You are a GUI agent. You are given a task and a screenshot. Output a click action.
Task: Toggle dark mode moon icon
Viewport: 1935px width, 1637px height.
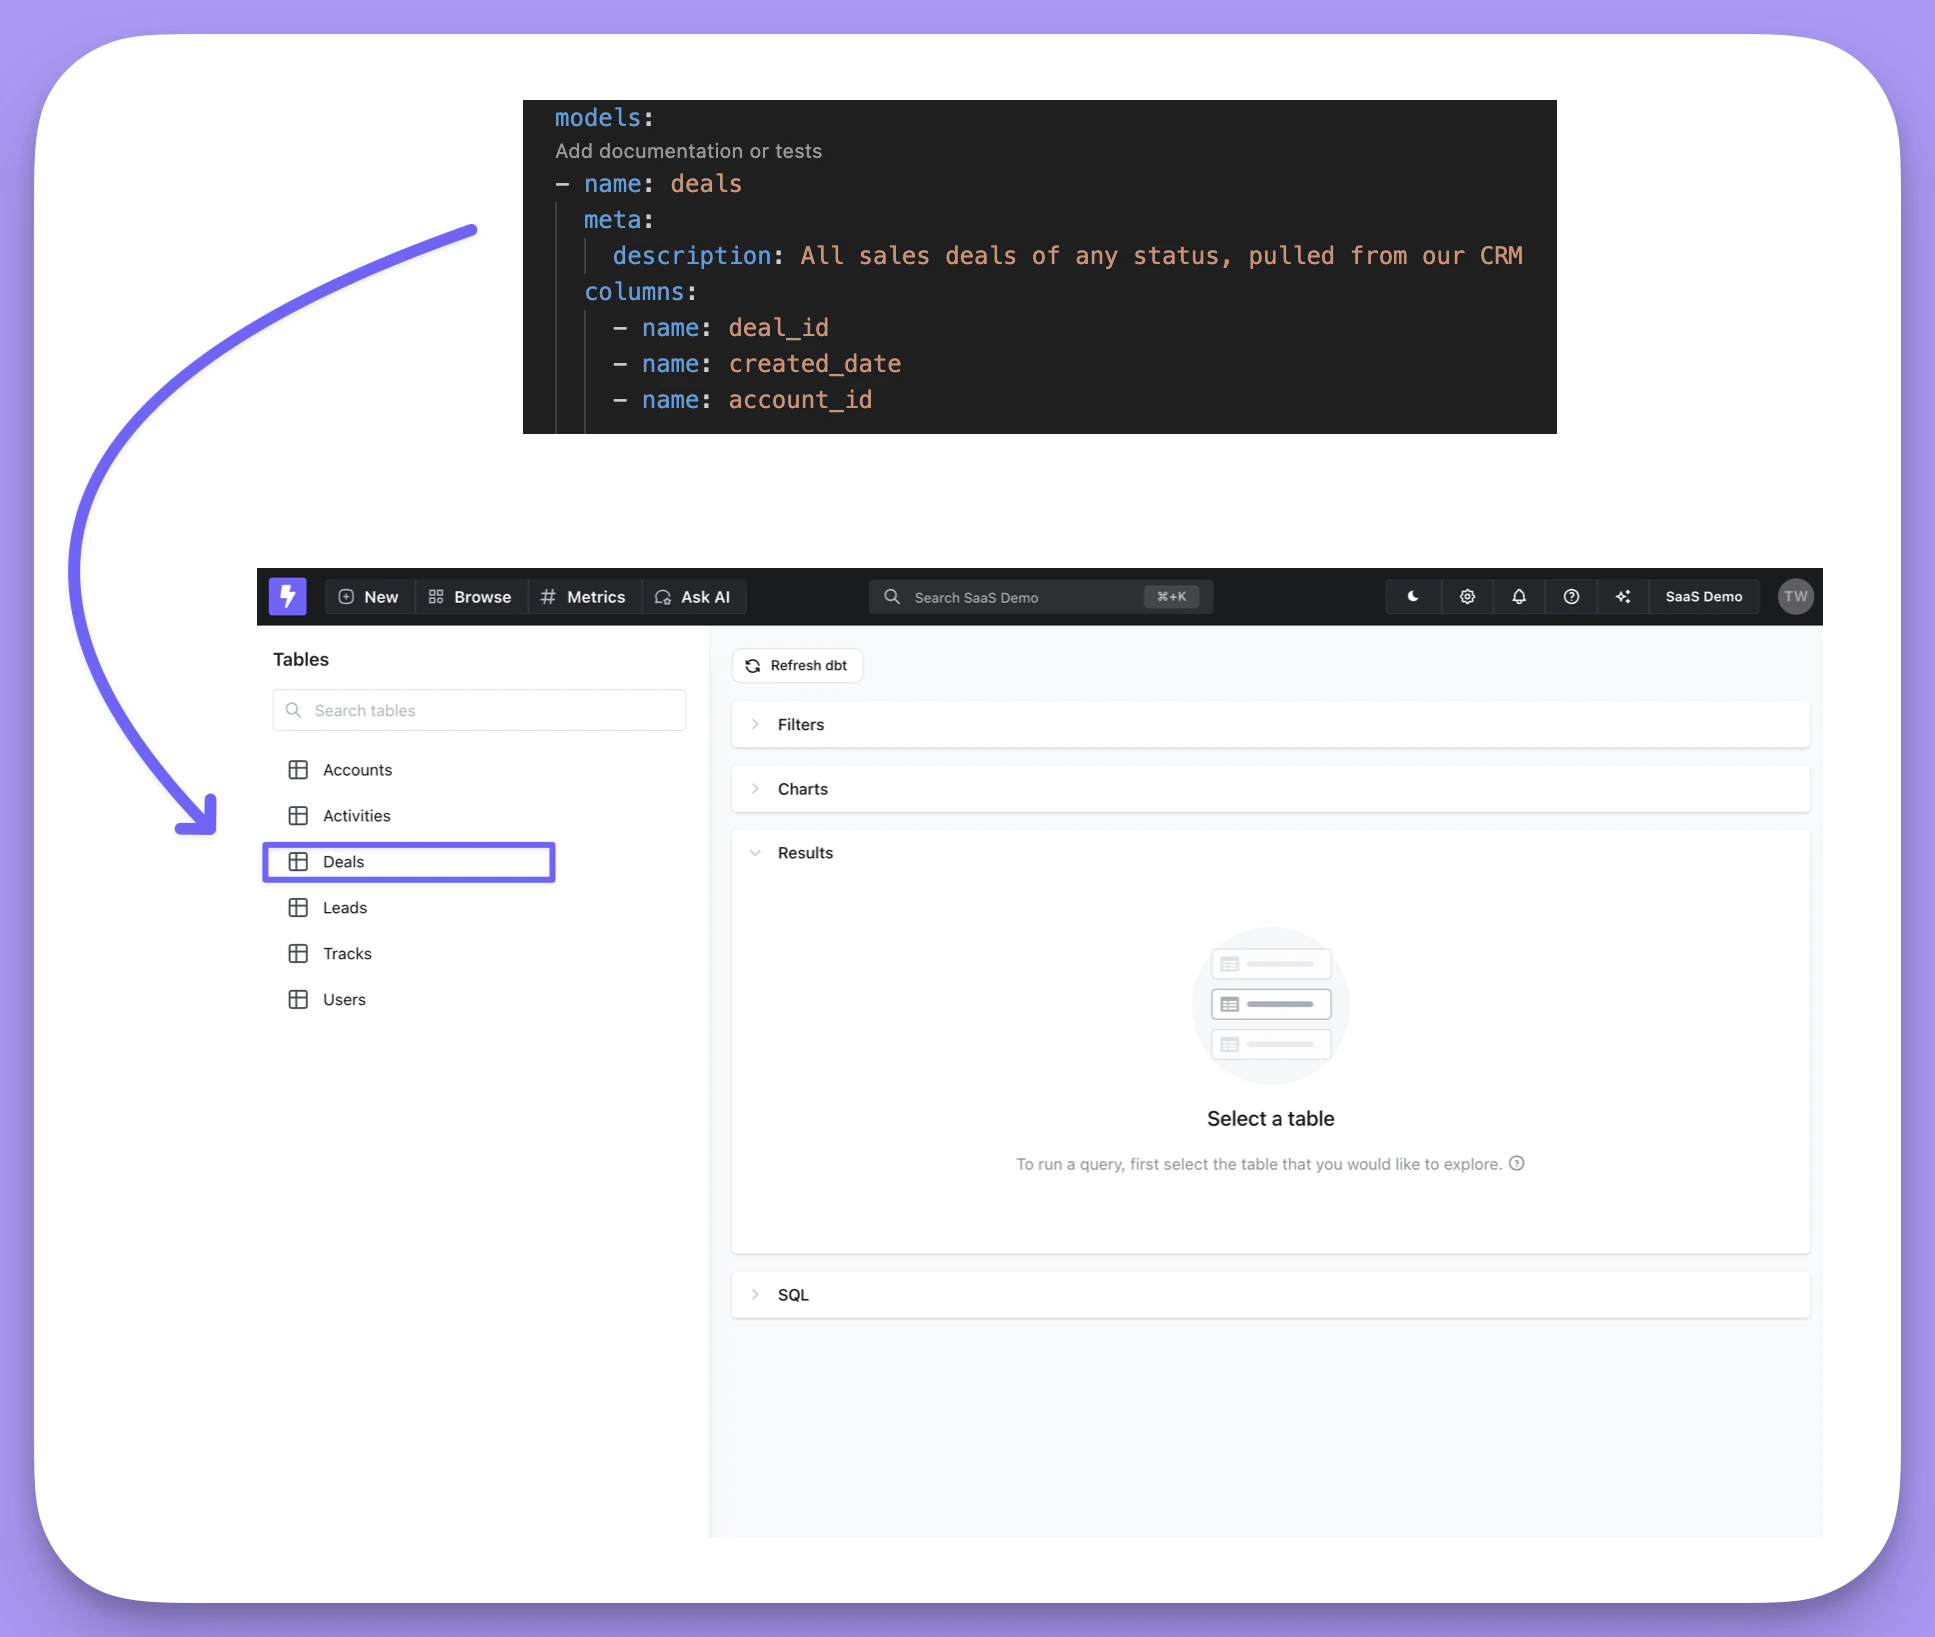click(1413, 597)
